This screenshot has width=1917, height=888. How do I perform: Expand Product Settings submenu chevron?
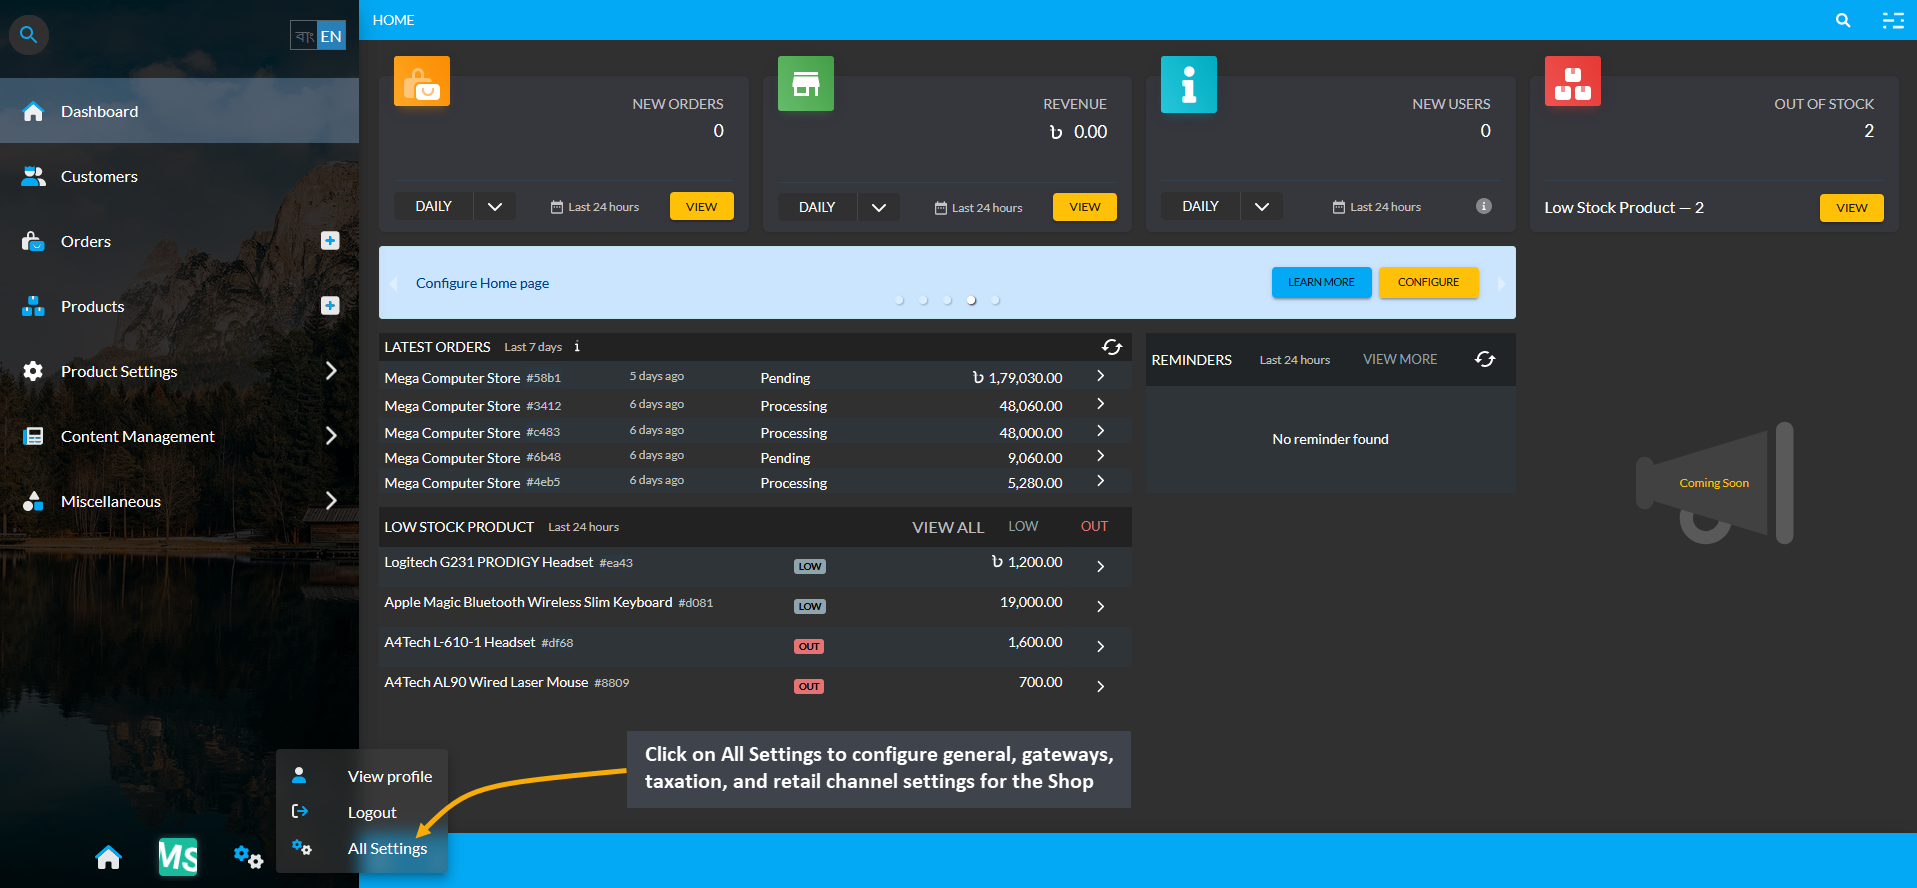pyautogui.click(x=331, y=371)
